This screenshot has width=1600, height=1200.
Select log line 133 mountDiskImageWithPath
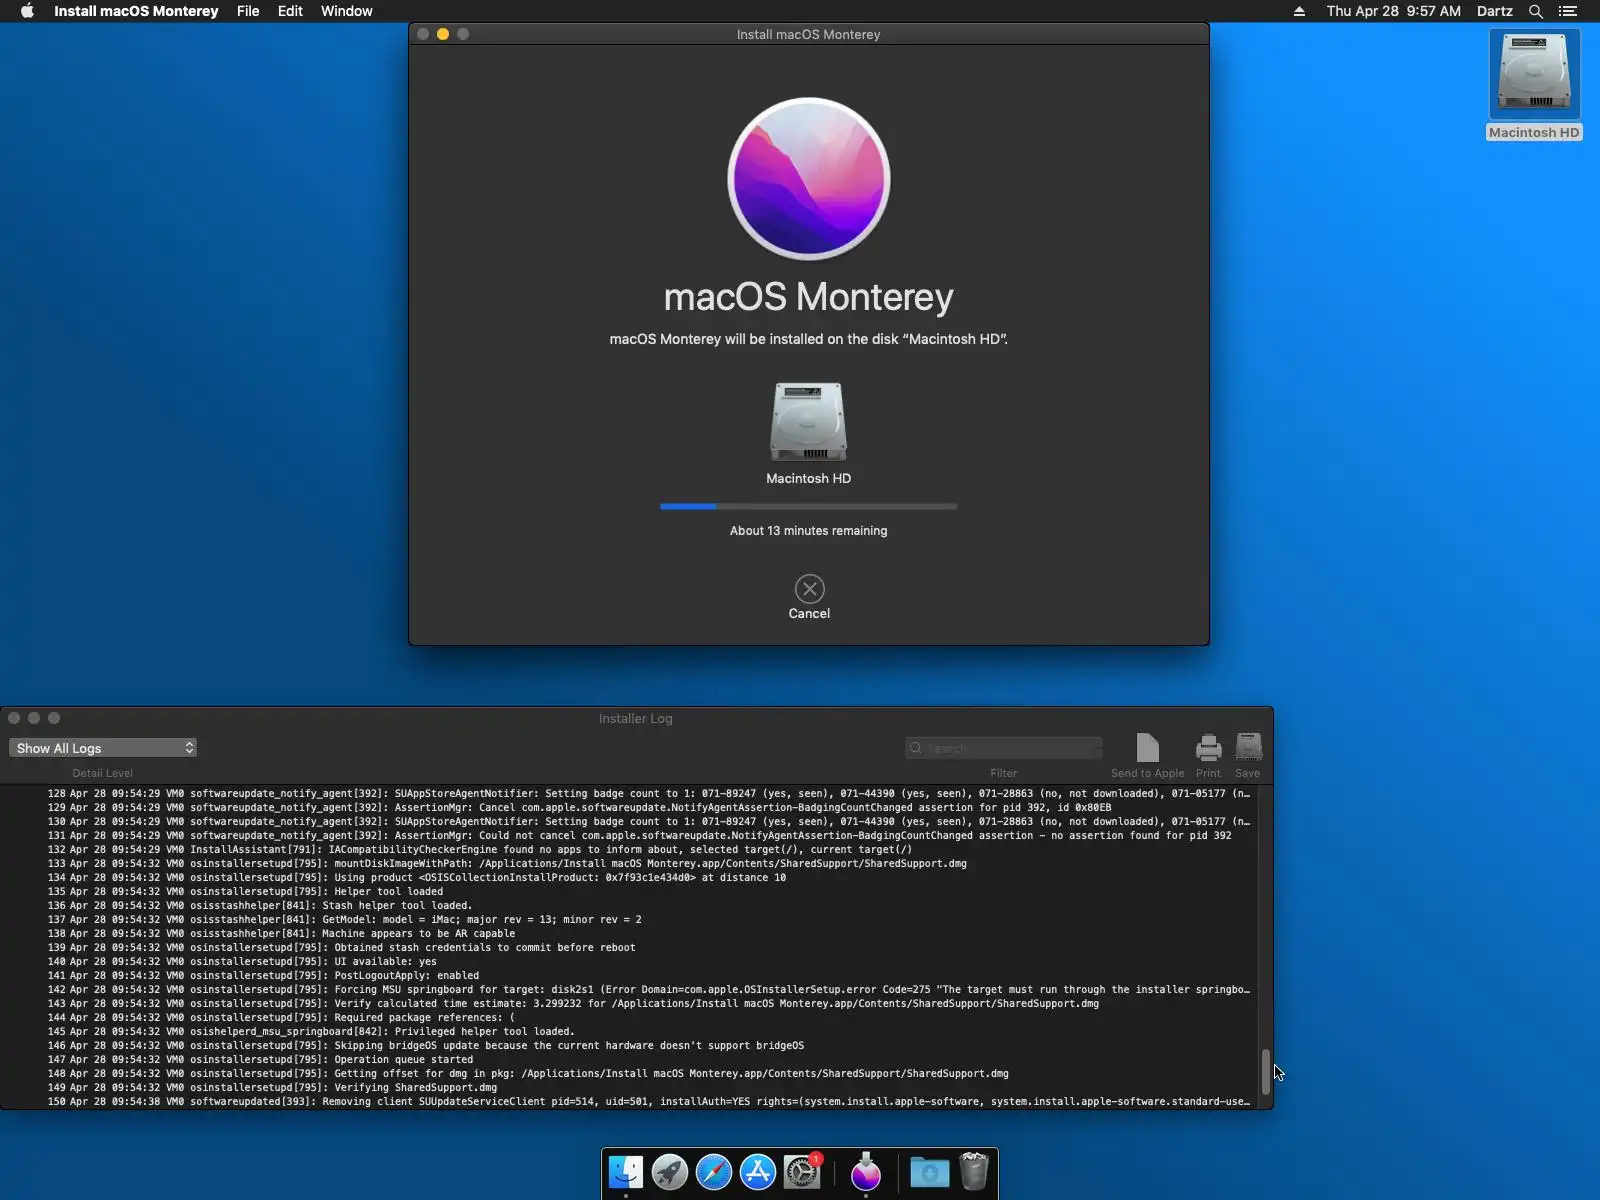click(630, 864)
